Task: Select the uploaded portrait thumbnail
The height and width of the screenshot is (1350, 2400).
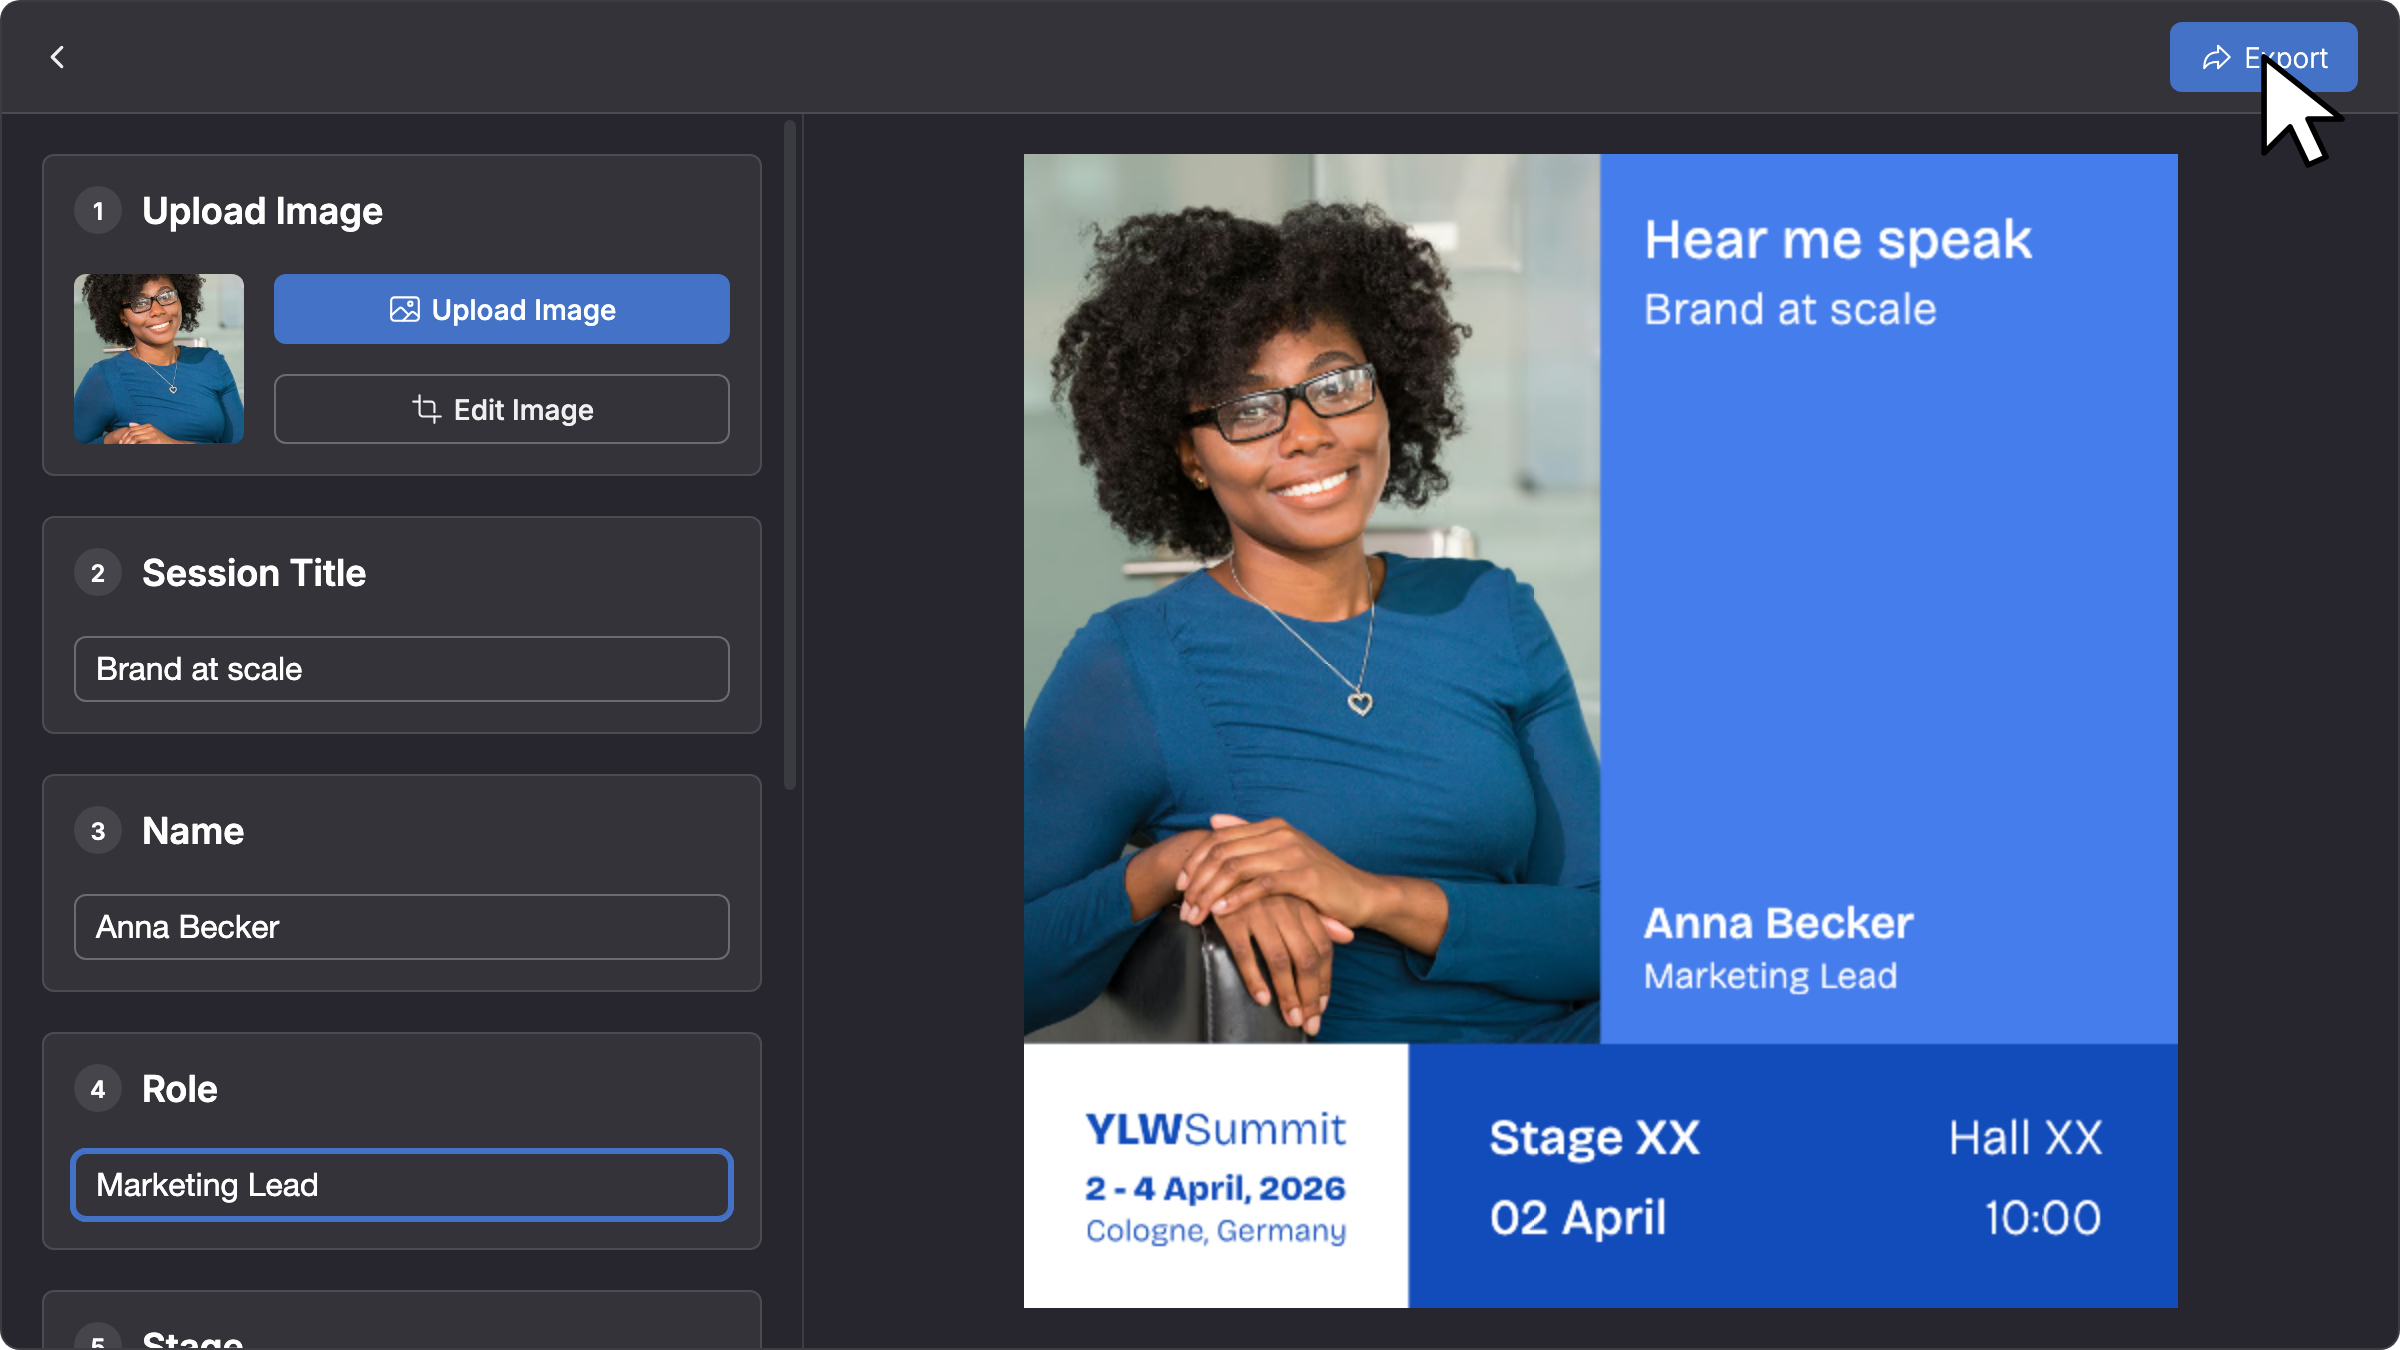Action: click(x=159, y=359)
